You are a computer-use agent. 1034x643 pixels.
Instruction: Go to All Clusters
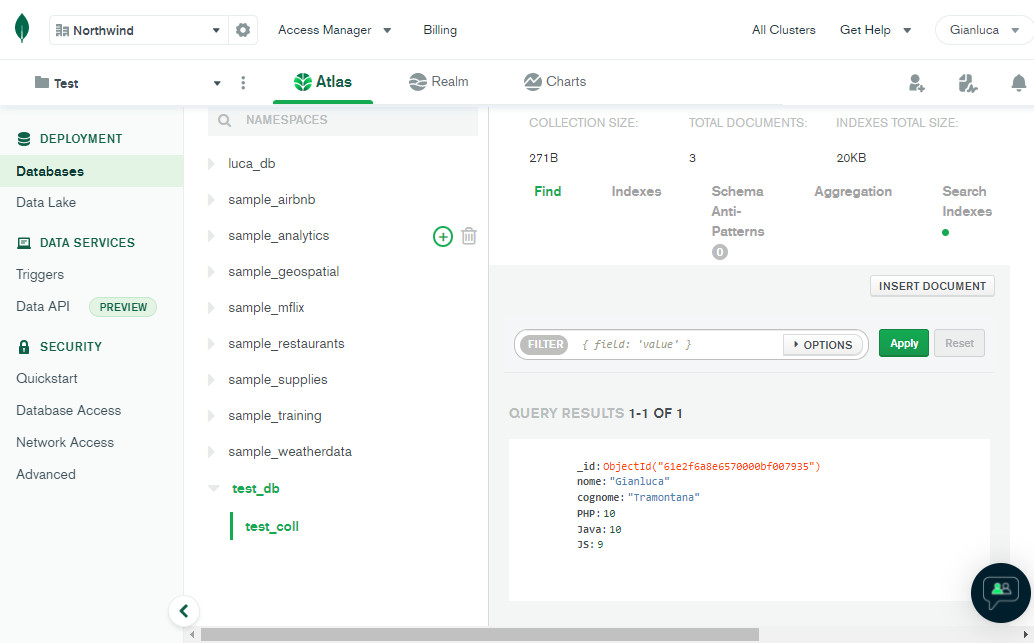coord(783,30)
